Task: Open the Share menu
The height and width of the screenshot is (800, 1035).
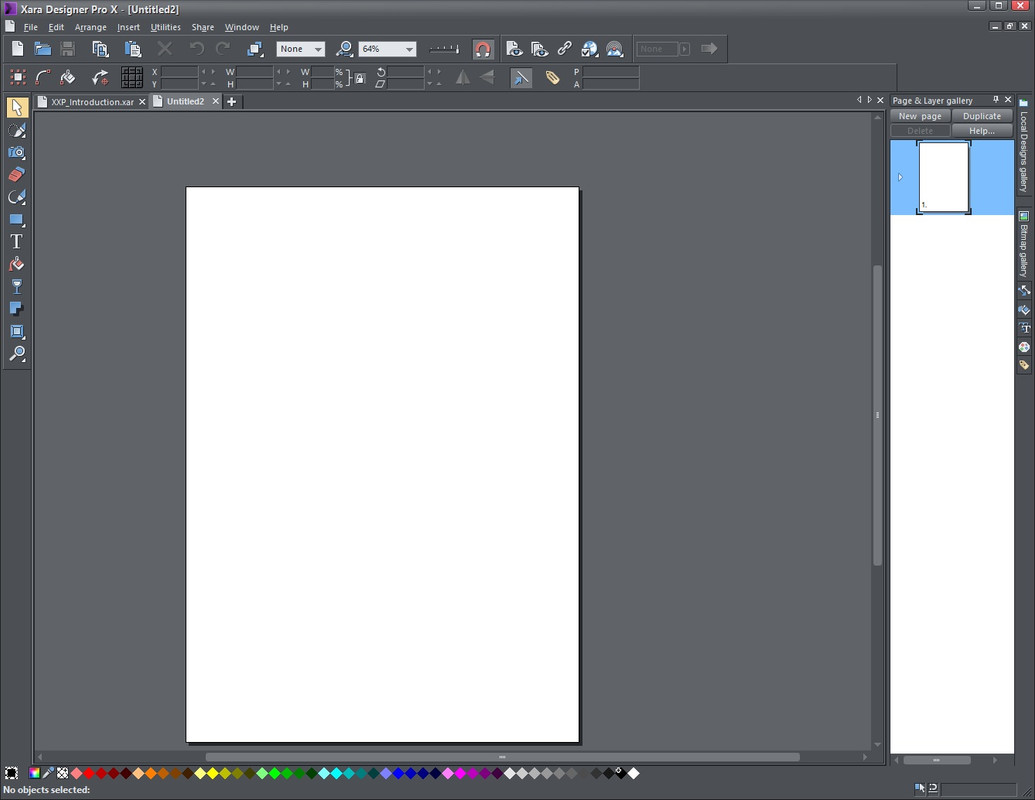Action: pos(203,27)
